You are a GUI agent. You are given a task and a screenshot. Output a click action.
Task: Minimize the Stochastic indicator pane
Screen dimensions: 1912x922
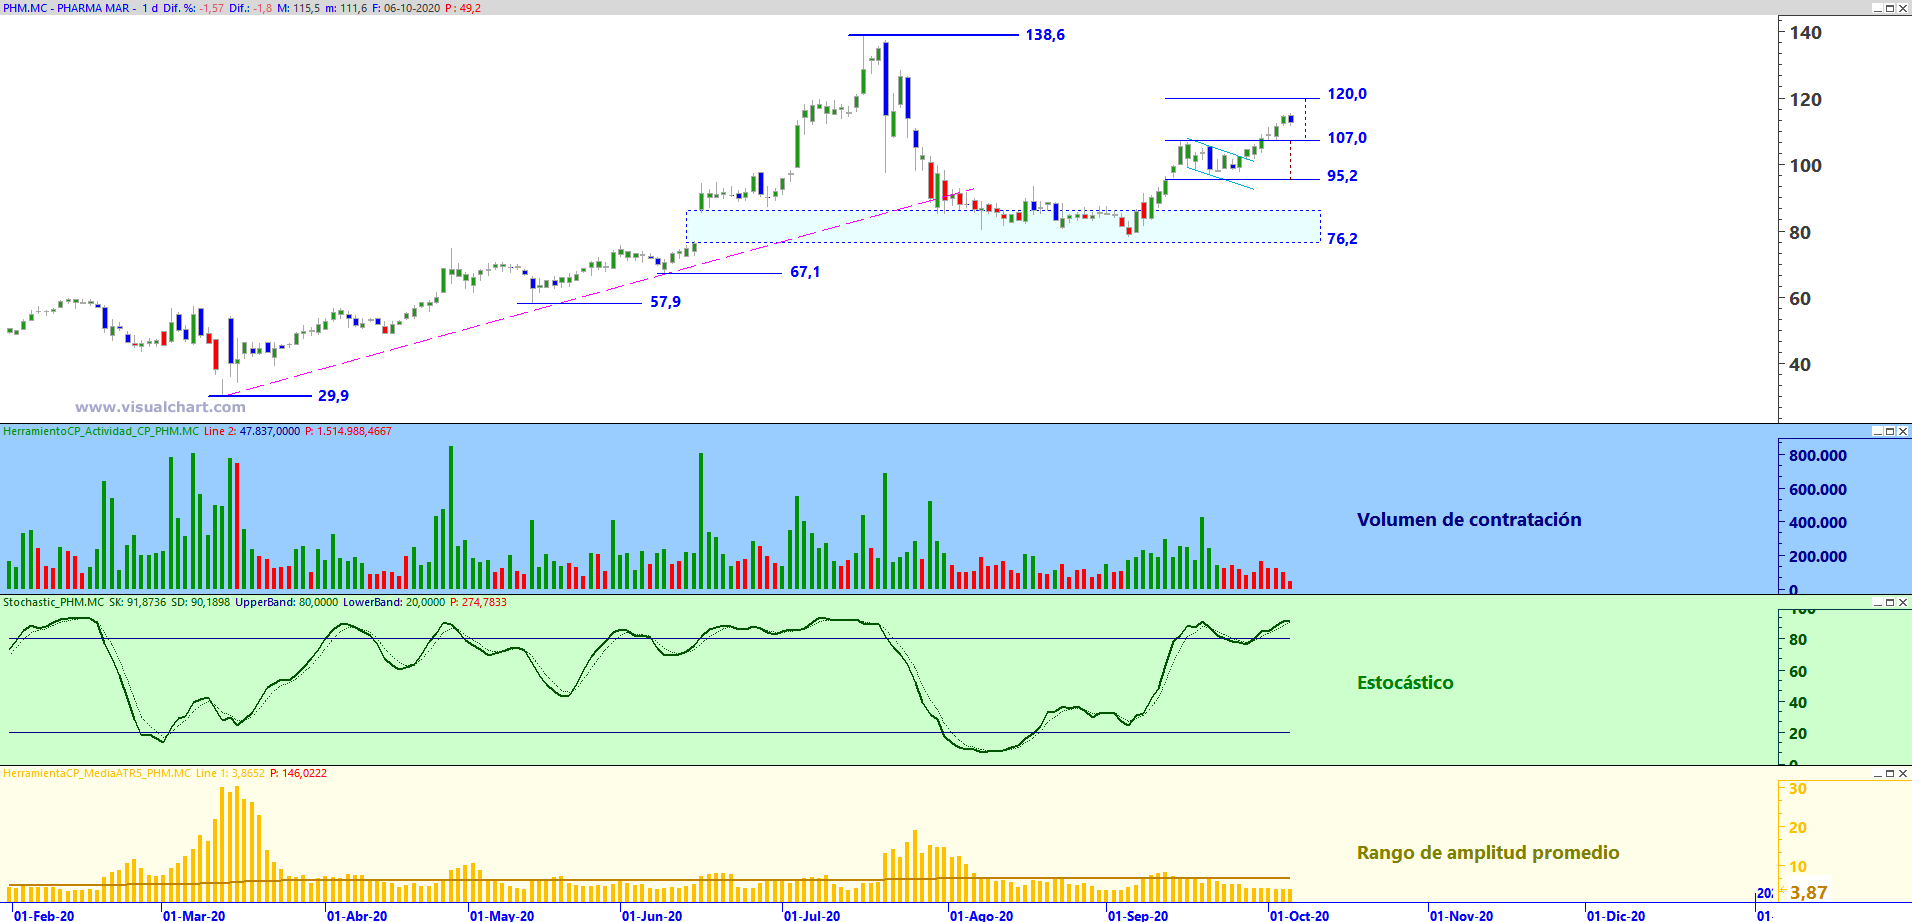(x=1877, y=602)
